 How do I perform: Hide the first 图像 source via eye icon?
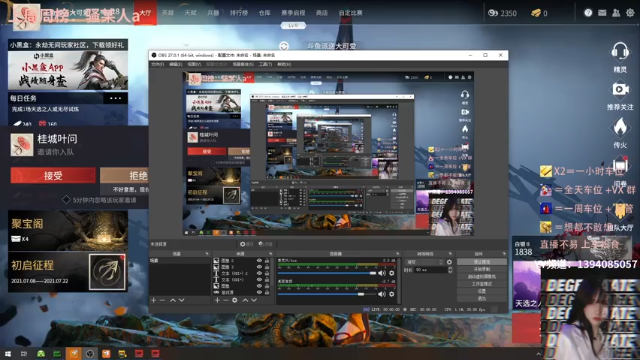tap(259, 260)
